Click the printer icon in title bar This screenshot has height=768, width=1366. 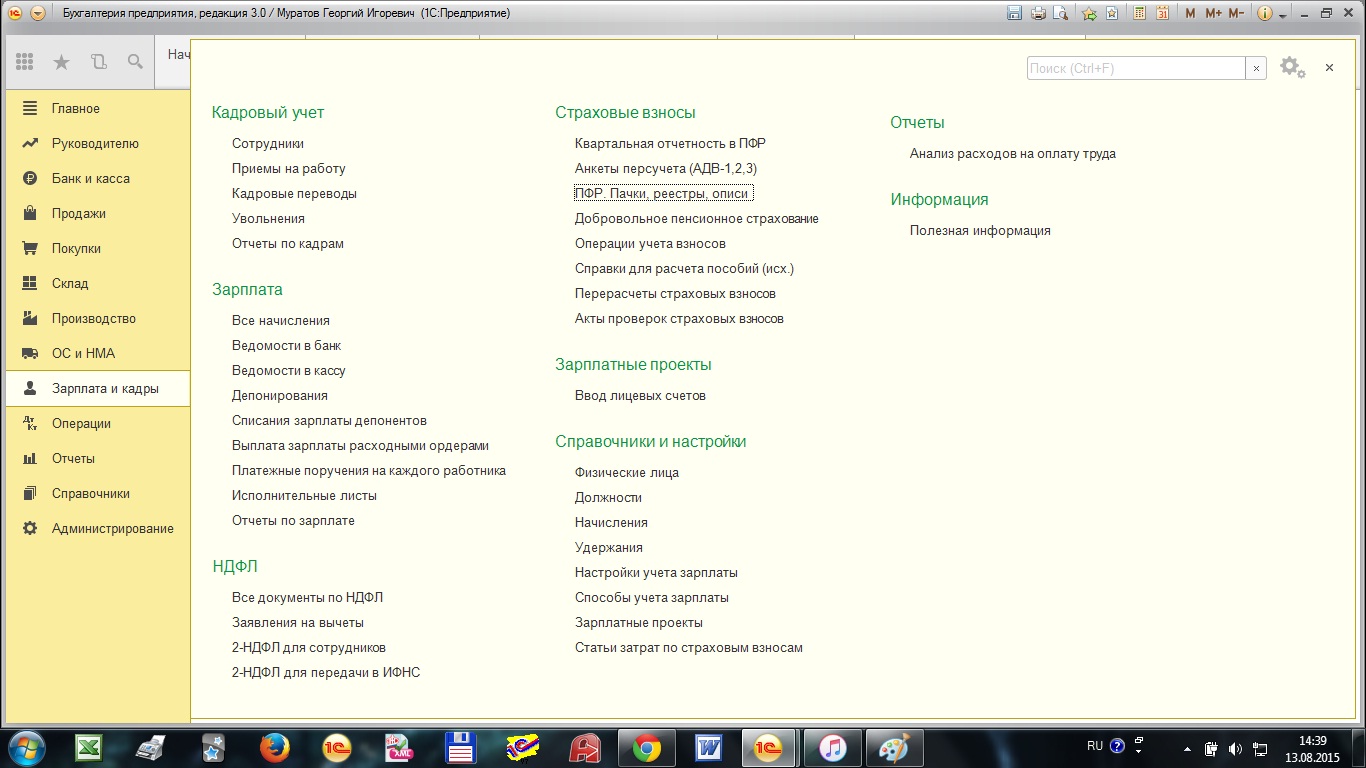[1038, 13]
